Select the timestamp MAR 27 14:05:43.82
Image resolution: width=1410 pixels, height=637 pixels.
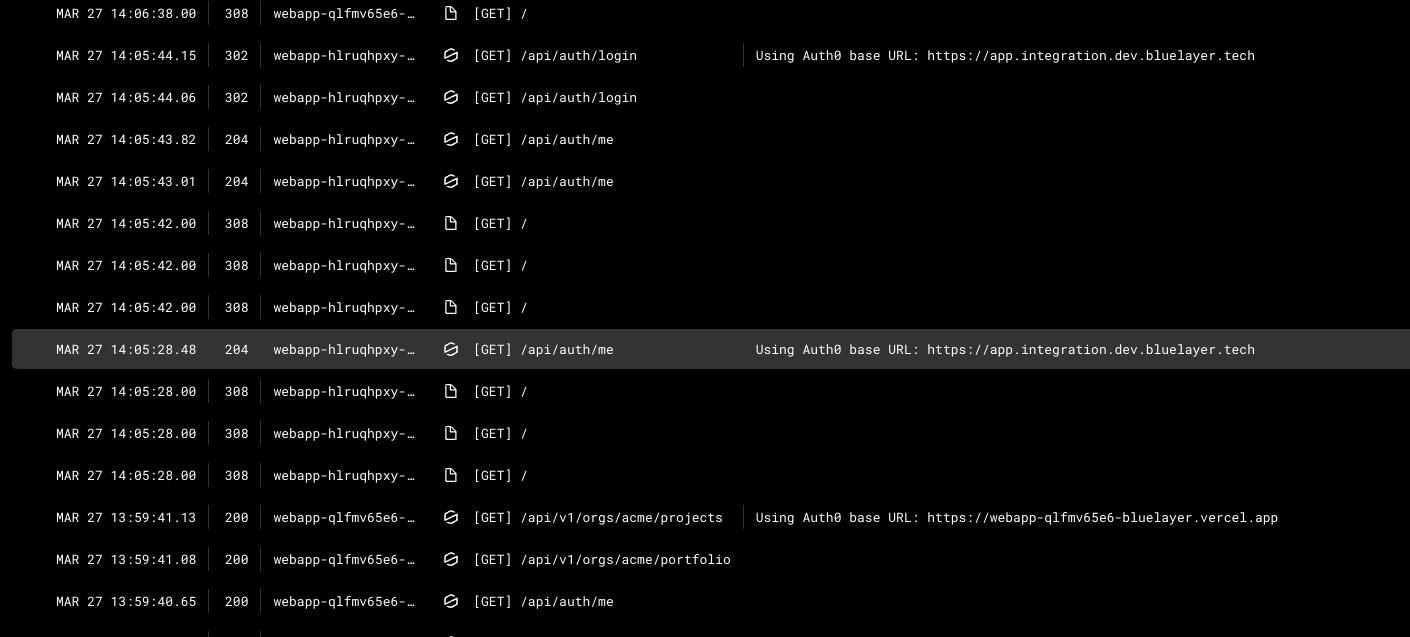tap(126, 140)
